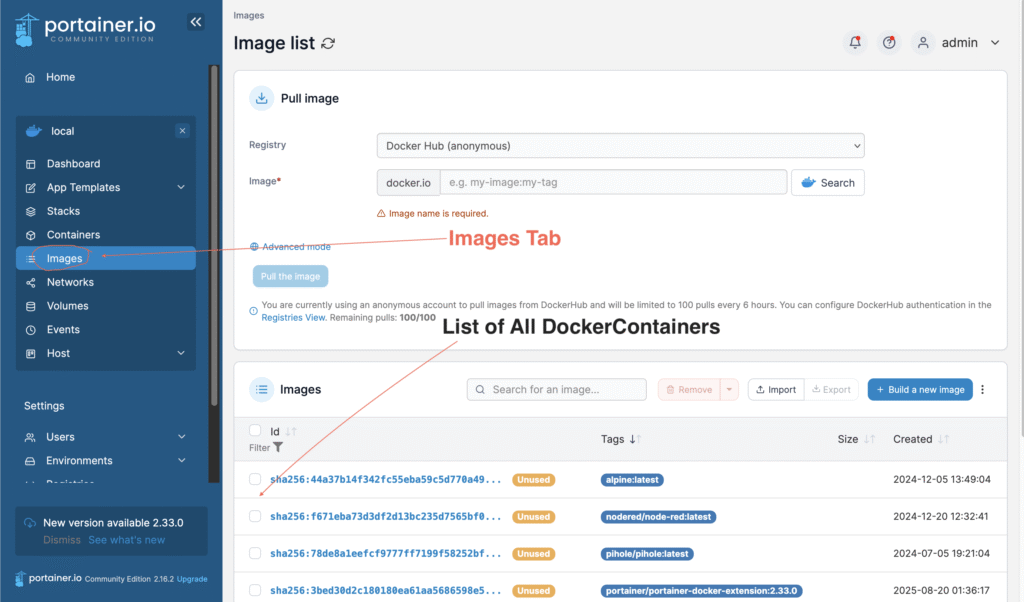Expand the Environments settings submenu
1024x602 pixels.
[x=182, y=460]
